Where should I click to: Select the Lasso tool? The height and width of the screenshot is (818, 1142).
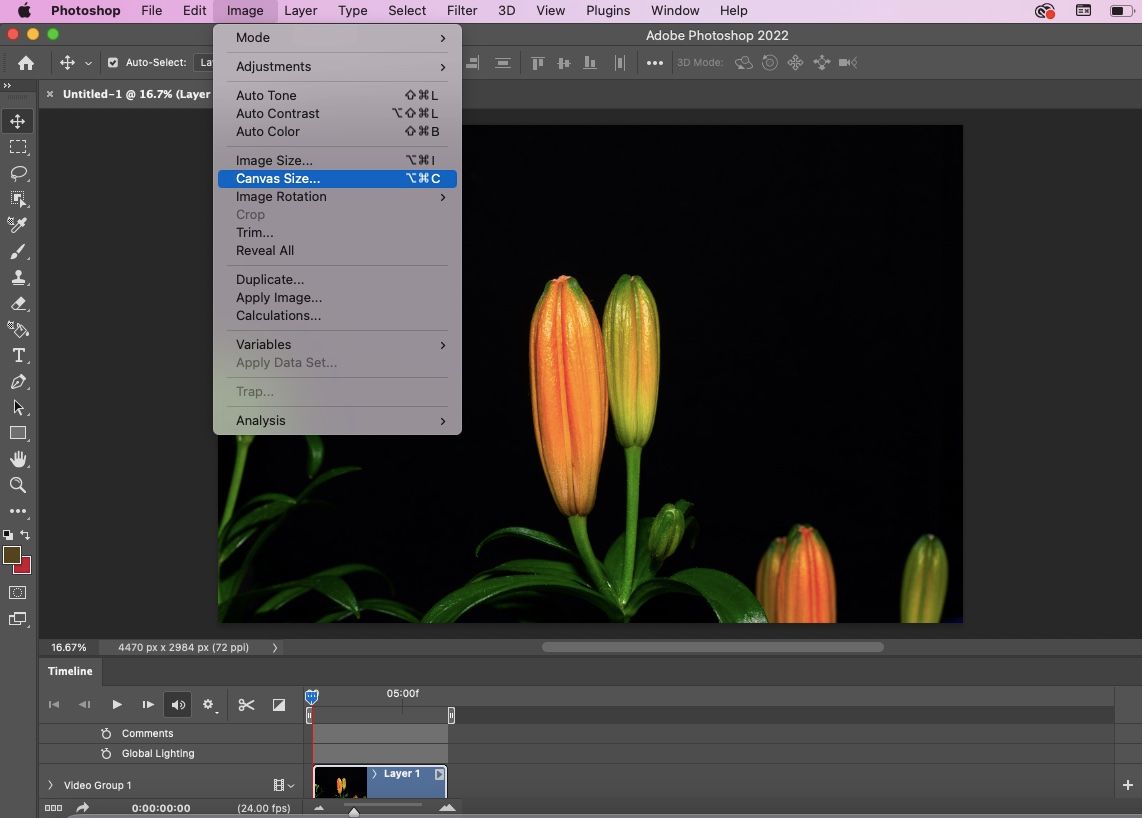18,173
